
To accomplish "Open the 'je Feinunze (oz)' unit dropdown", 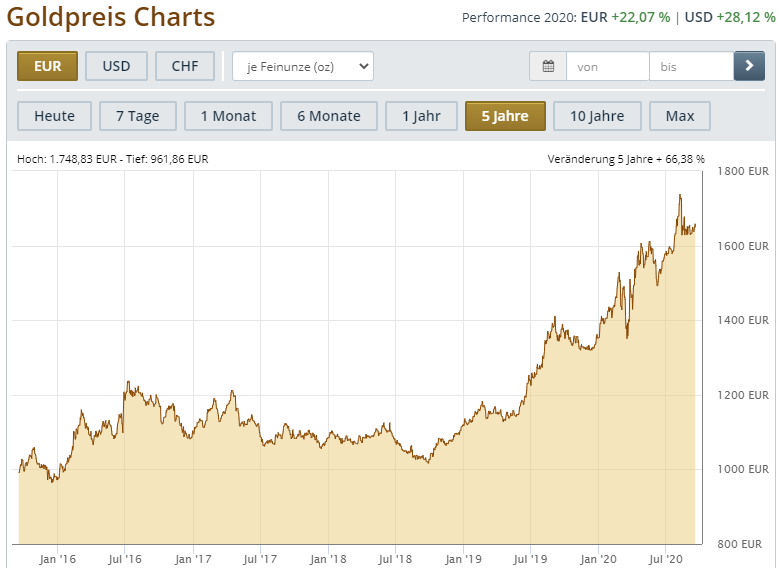I will [303, 66].
